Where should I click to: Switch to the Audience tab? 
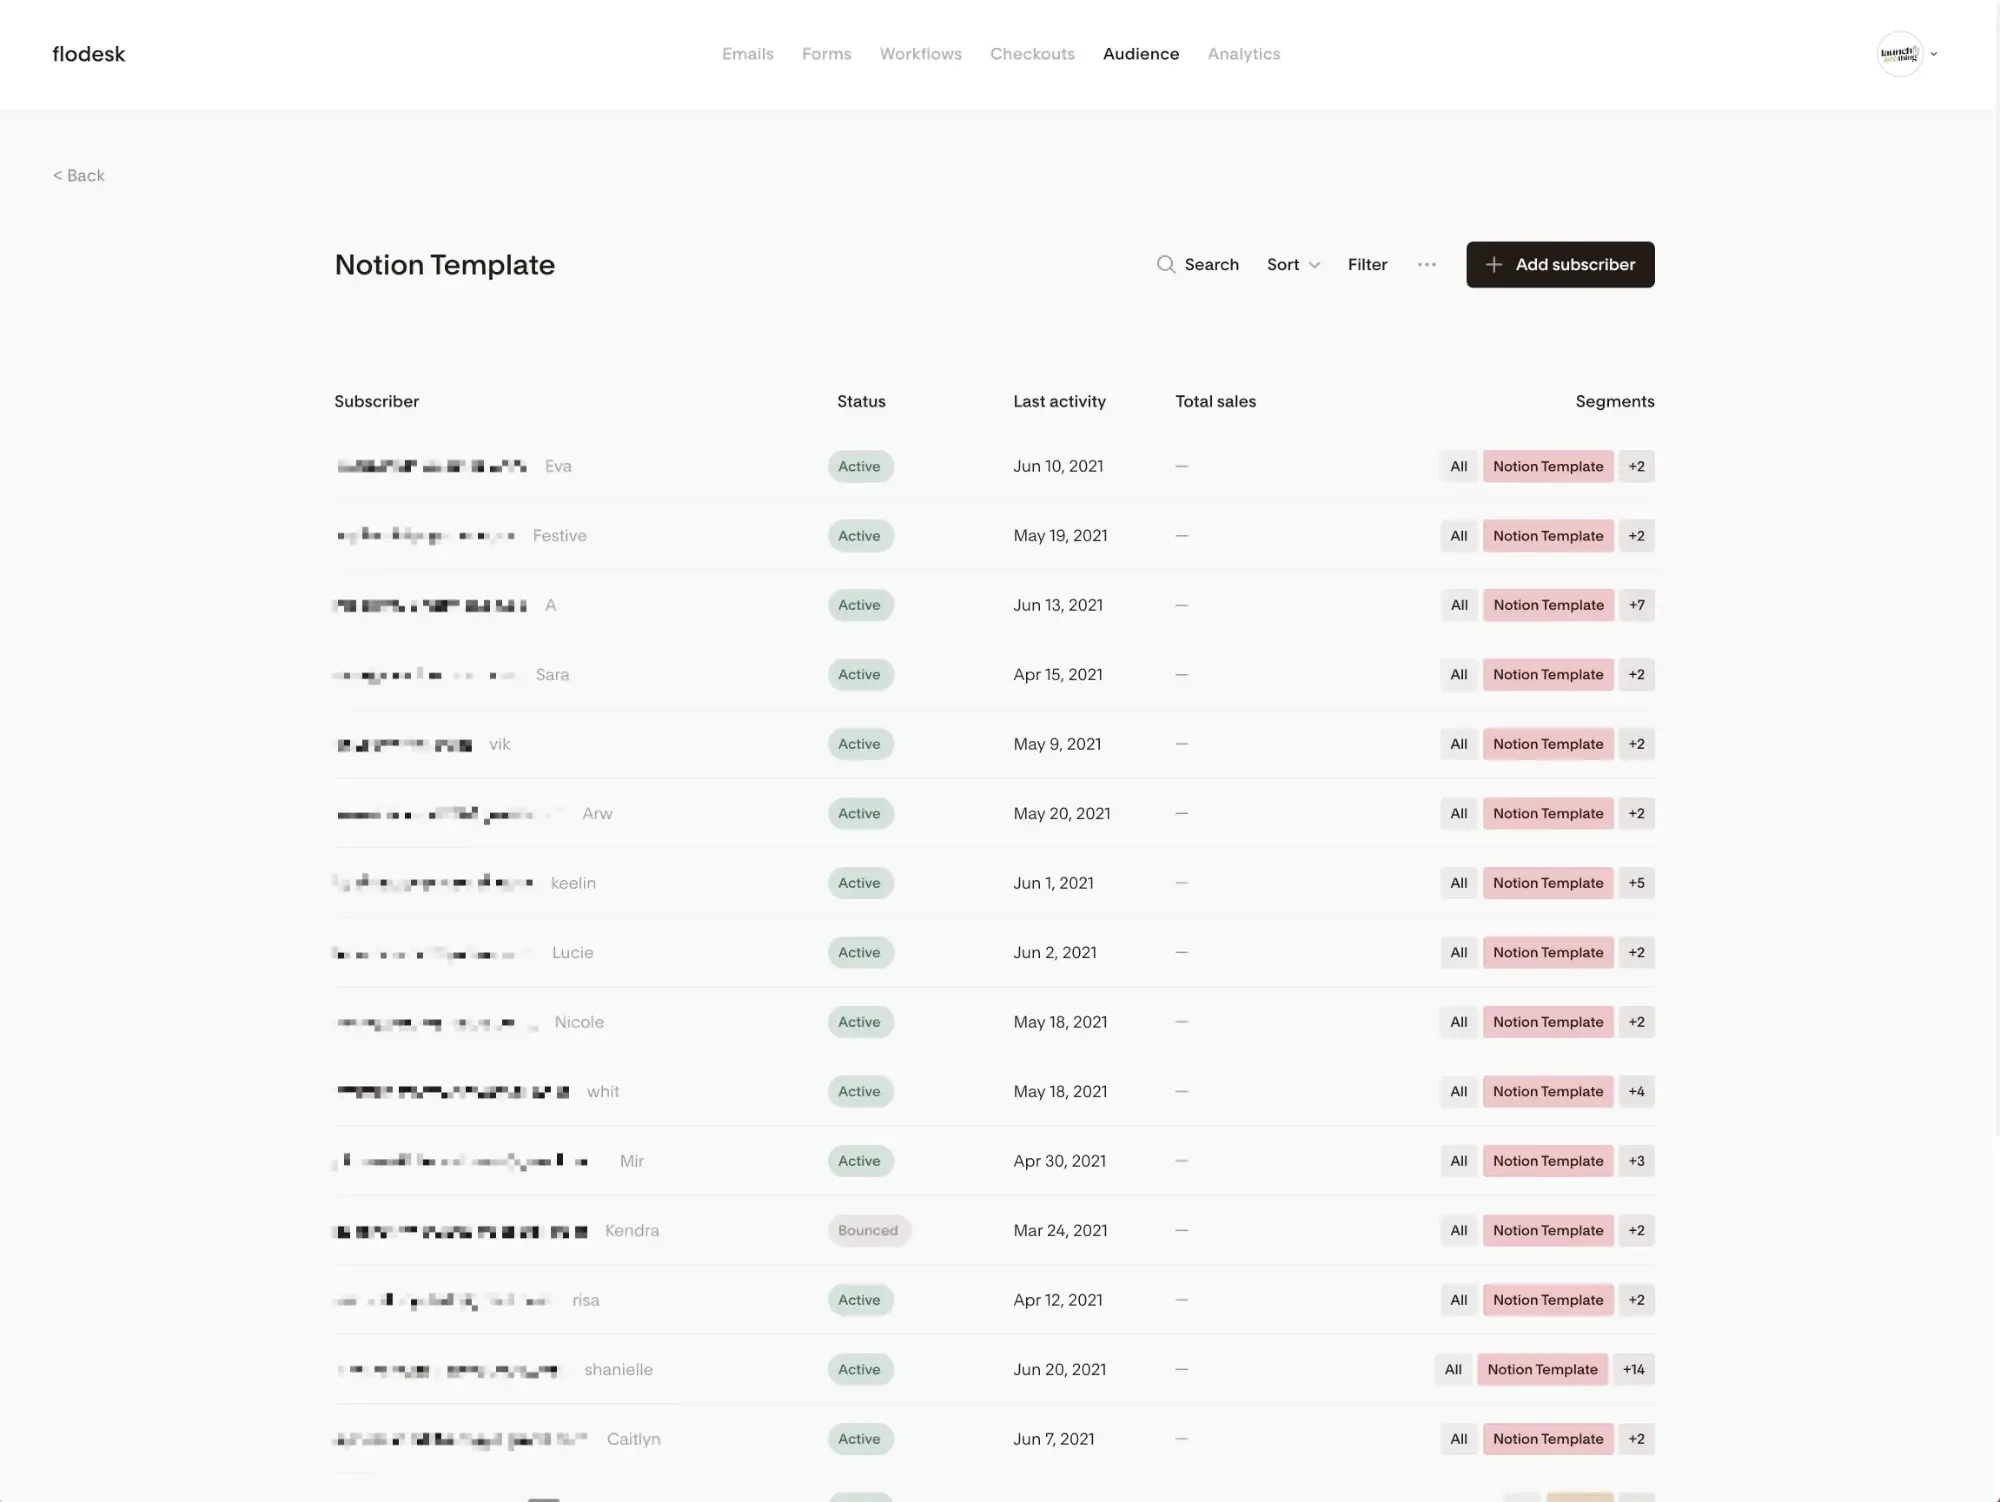pyautogui.click(x=1141, y=53)
